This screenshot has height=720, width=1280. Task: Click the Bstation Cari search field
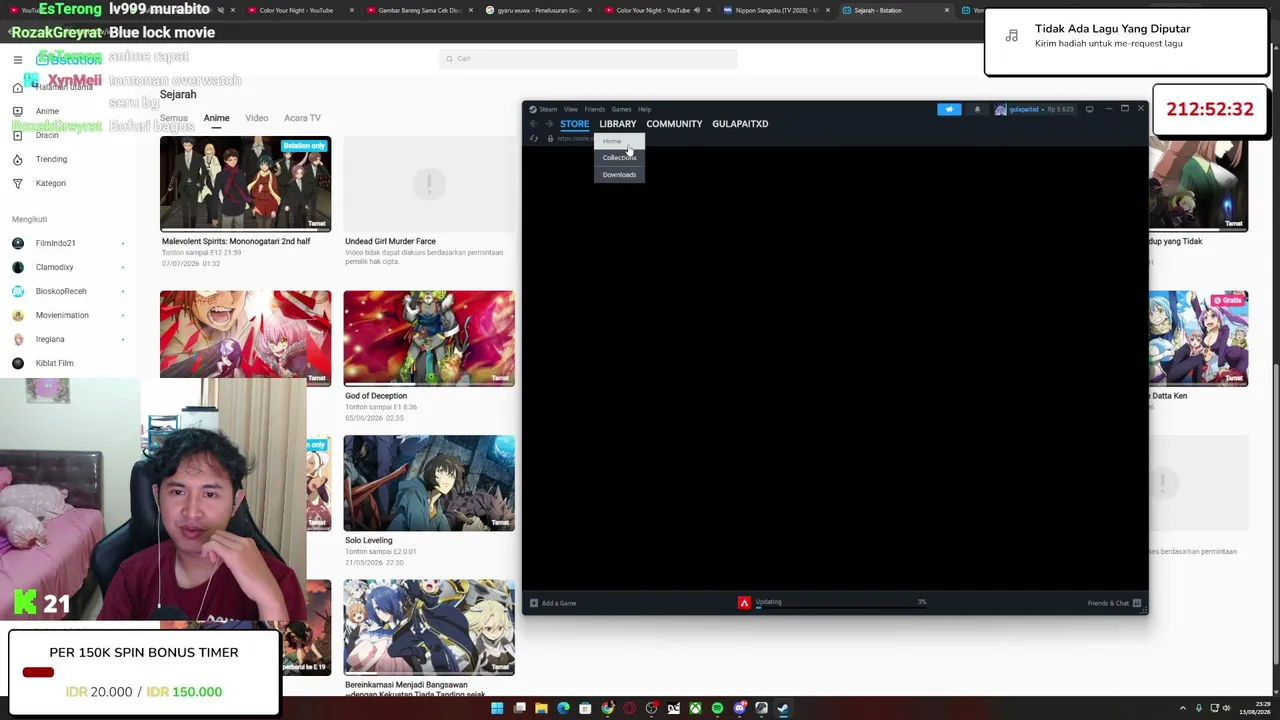click(587, 59)
